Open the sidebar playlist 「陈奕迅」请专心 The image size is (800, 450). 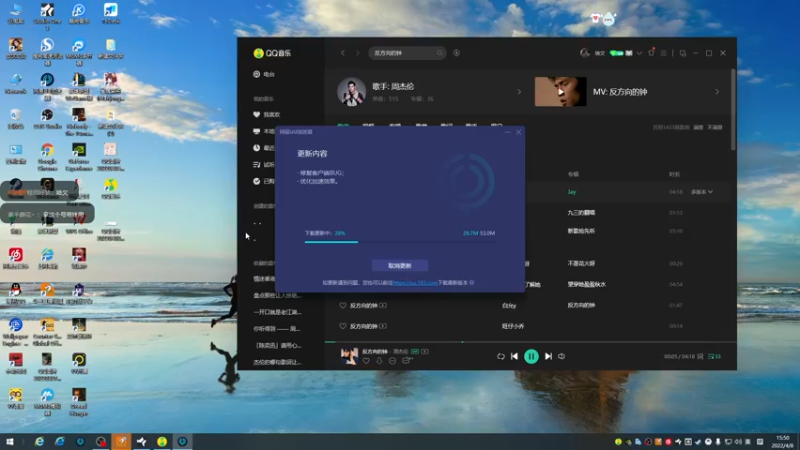coord(277,345)
